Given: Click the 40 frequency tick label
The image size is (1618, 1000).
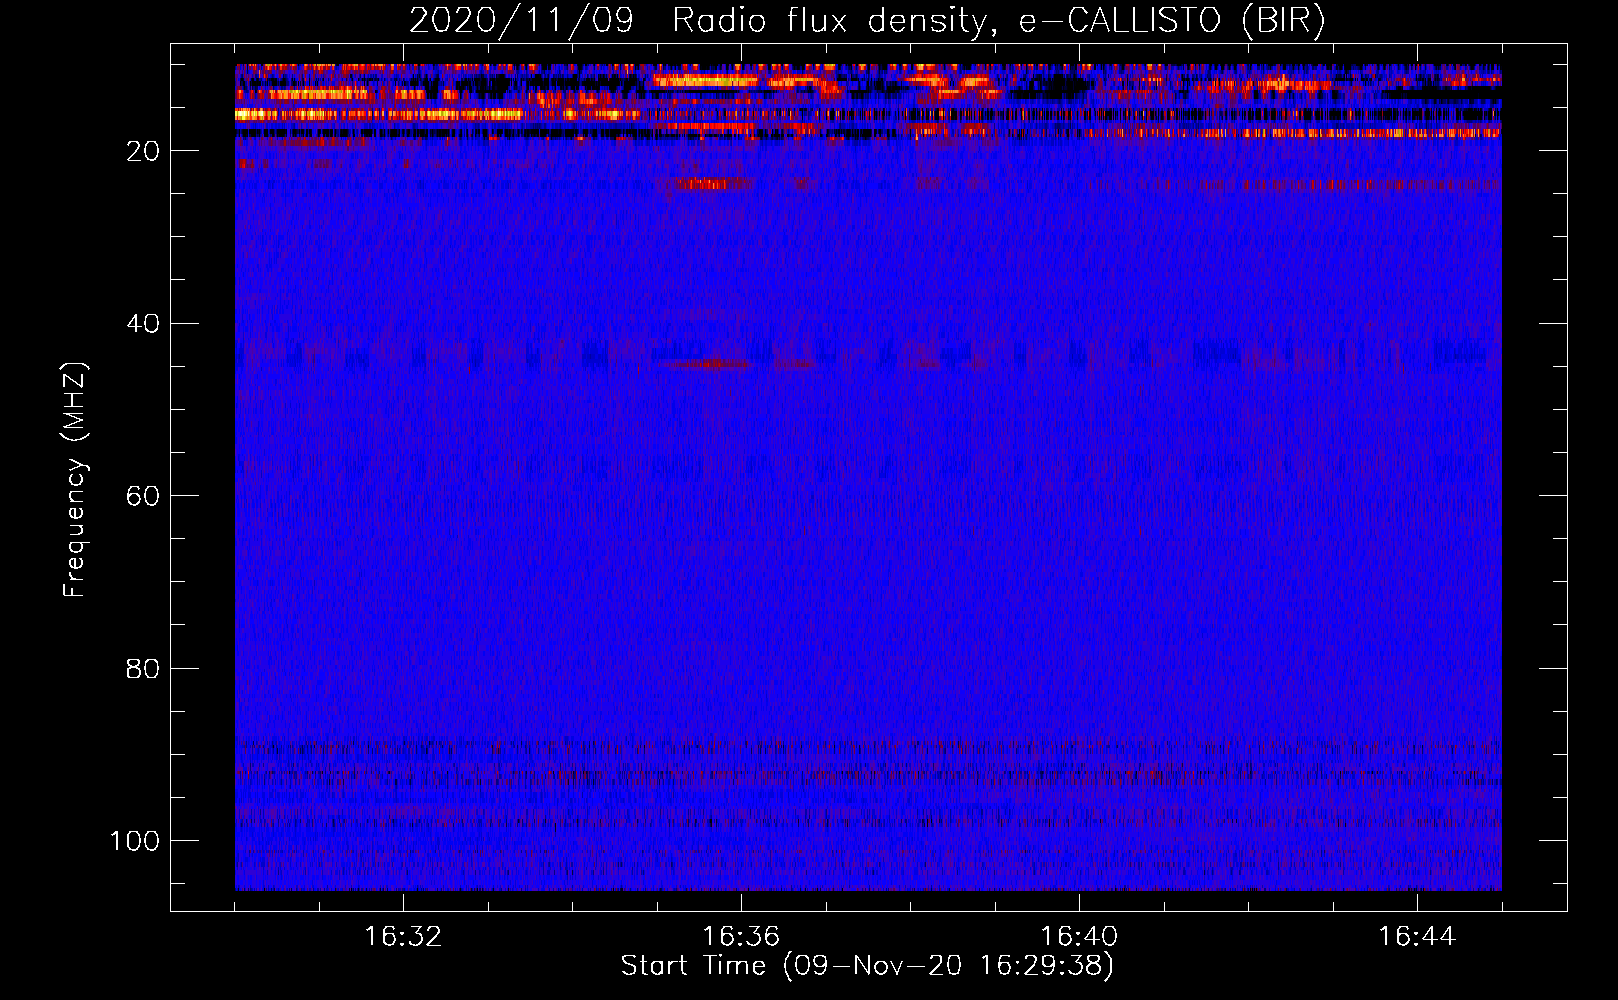Looking at the screenshot, I should [143, 324].
